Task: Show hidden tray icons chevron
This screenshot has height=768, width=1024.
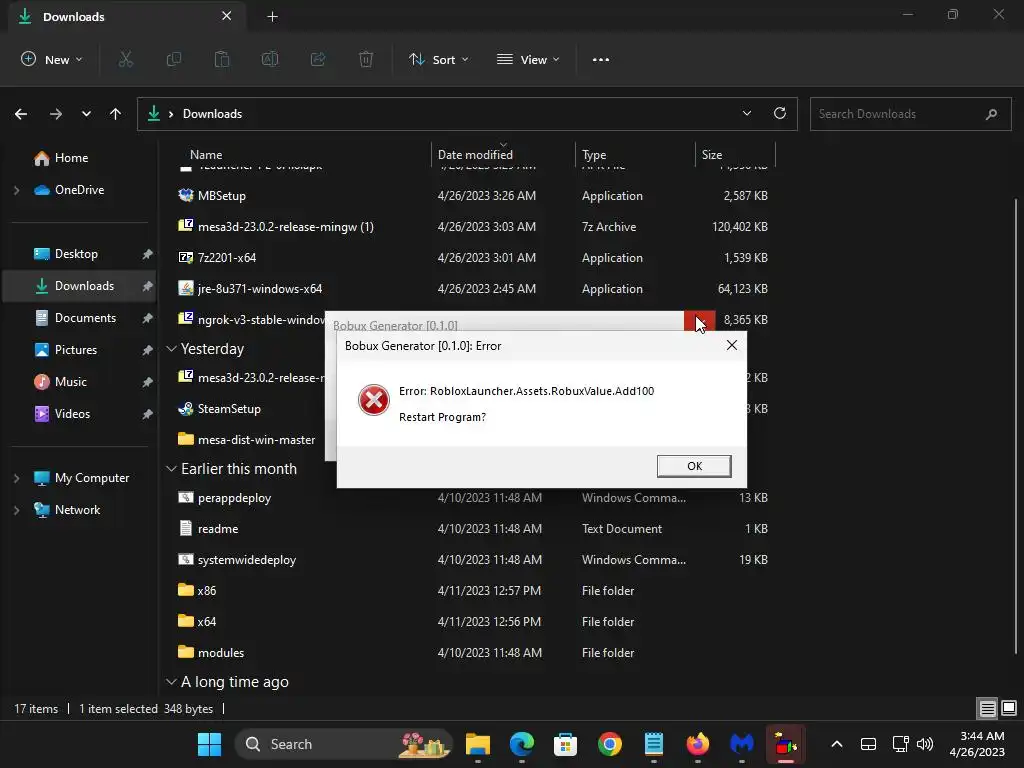Action: point(837,744)
